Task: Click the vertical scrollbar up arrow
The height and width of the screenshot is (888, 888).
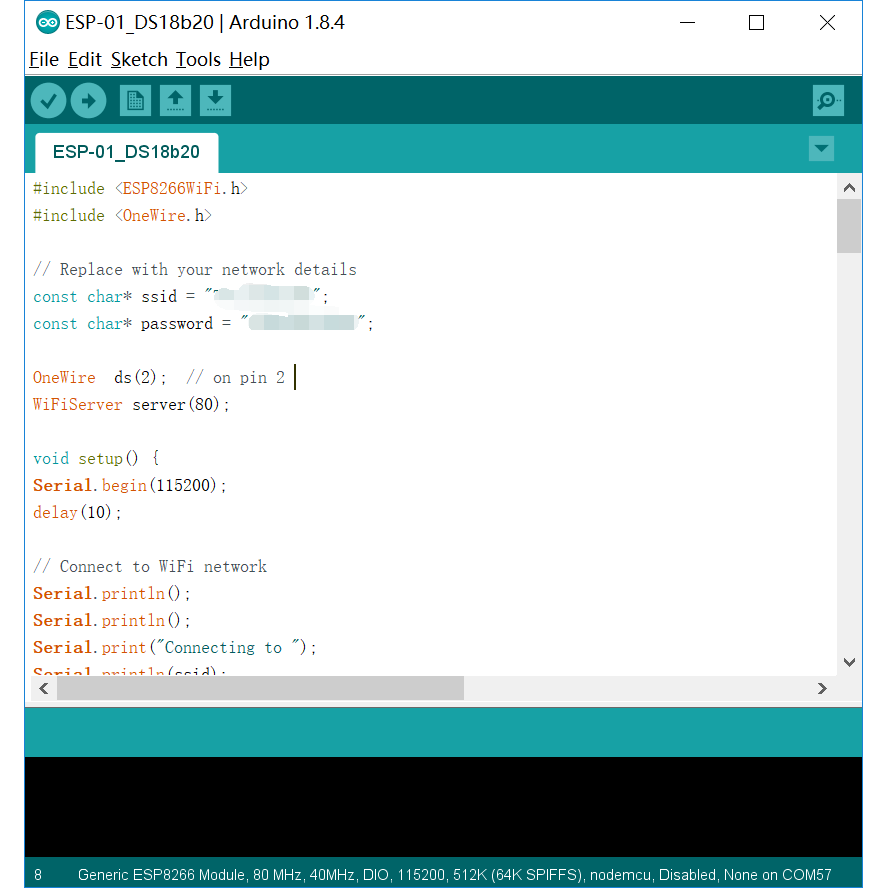Action: point(849,187)
